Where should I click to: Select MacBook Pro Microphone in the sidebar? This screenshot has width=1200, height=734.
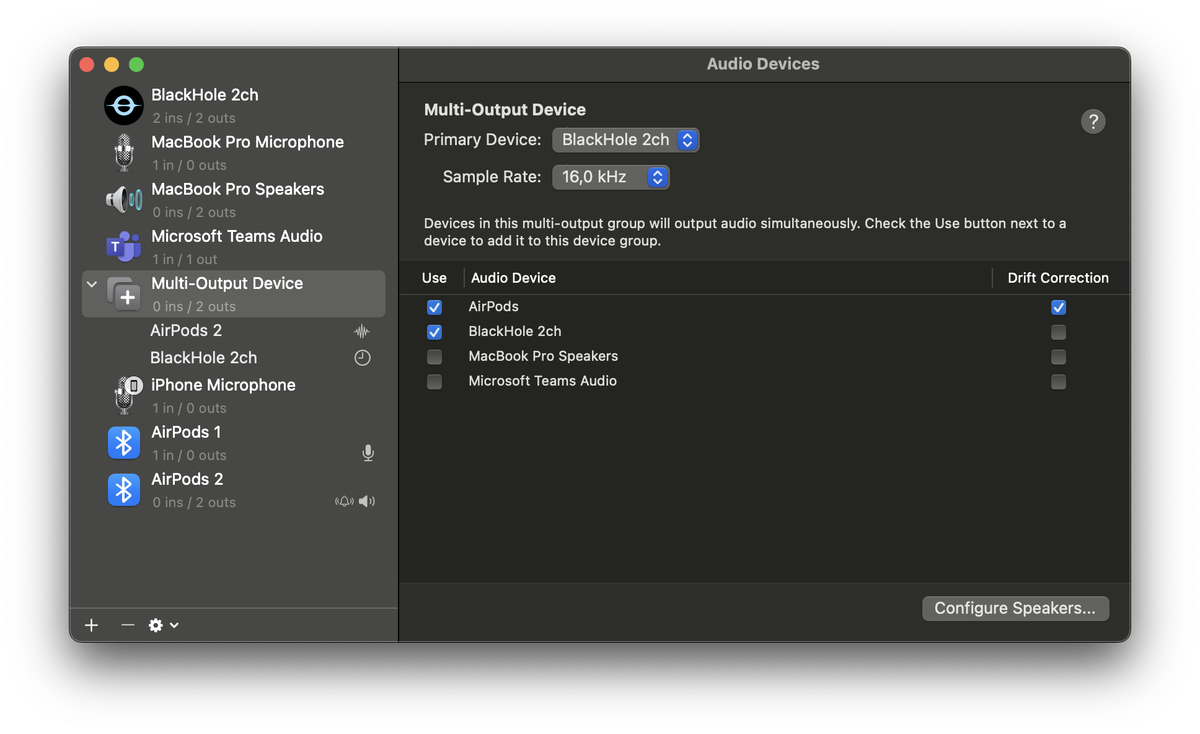234,152
